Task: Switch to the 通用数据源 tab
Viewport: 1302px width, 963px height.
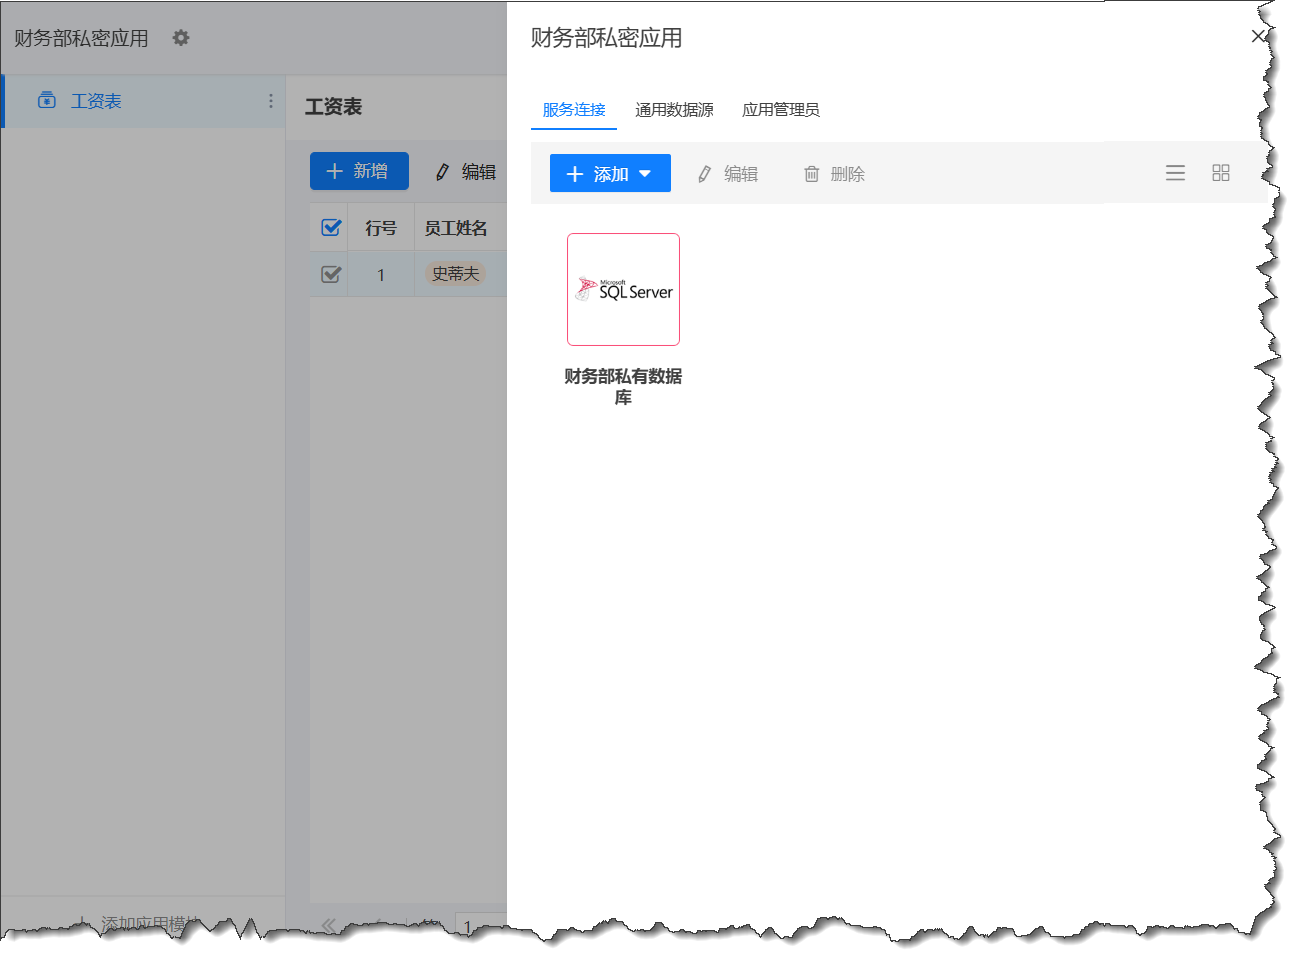Action: tap(674, 111)
